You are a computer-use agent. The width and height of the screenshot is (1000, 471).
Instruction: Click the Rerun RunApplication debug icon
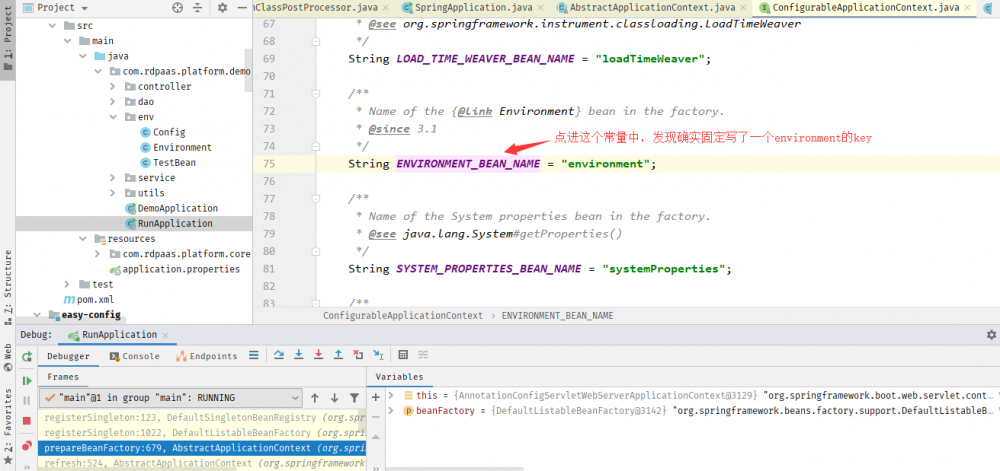27,356
